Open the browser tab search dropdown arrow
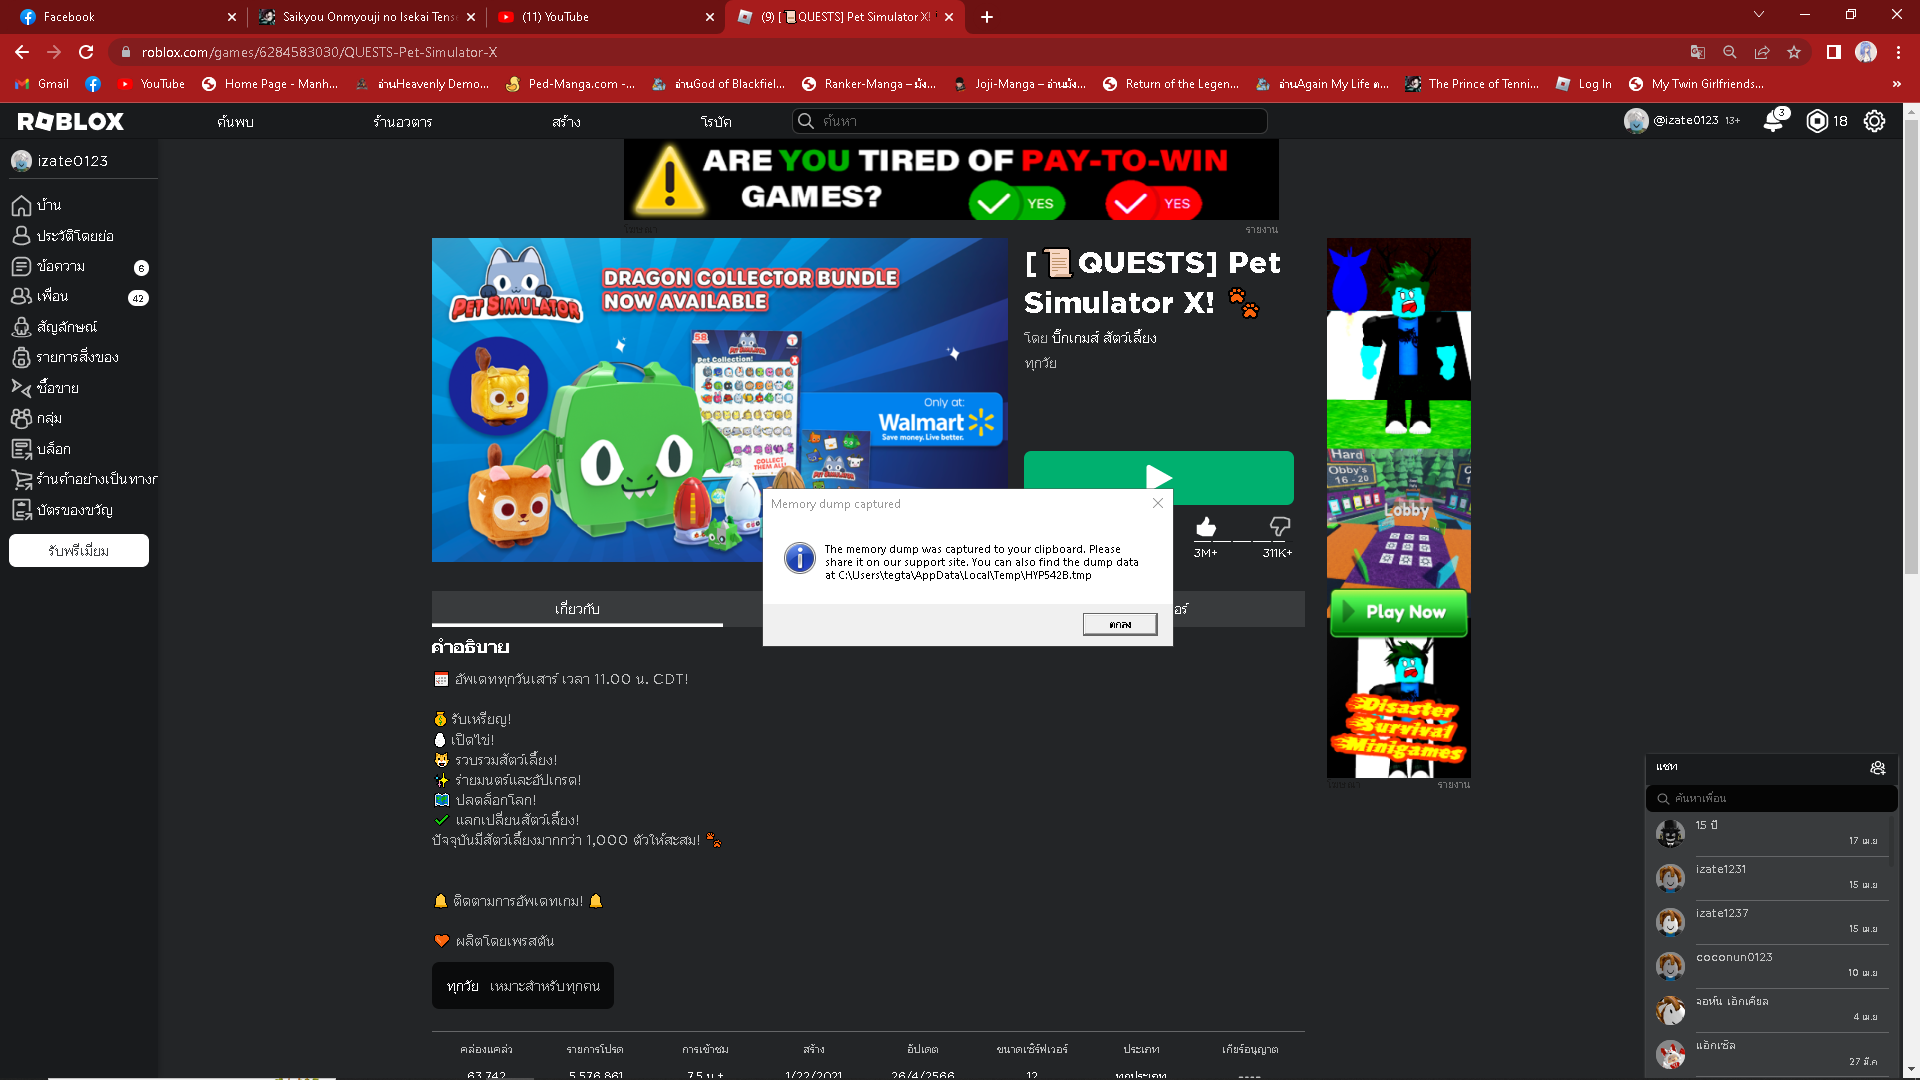The height and width of the screenshot is (1080, 1920). click(x=1758, y=15)
